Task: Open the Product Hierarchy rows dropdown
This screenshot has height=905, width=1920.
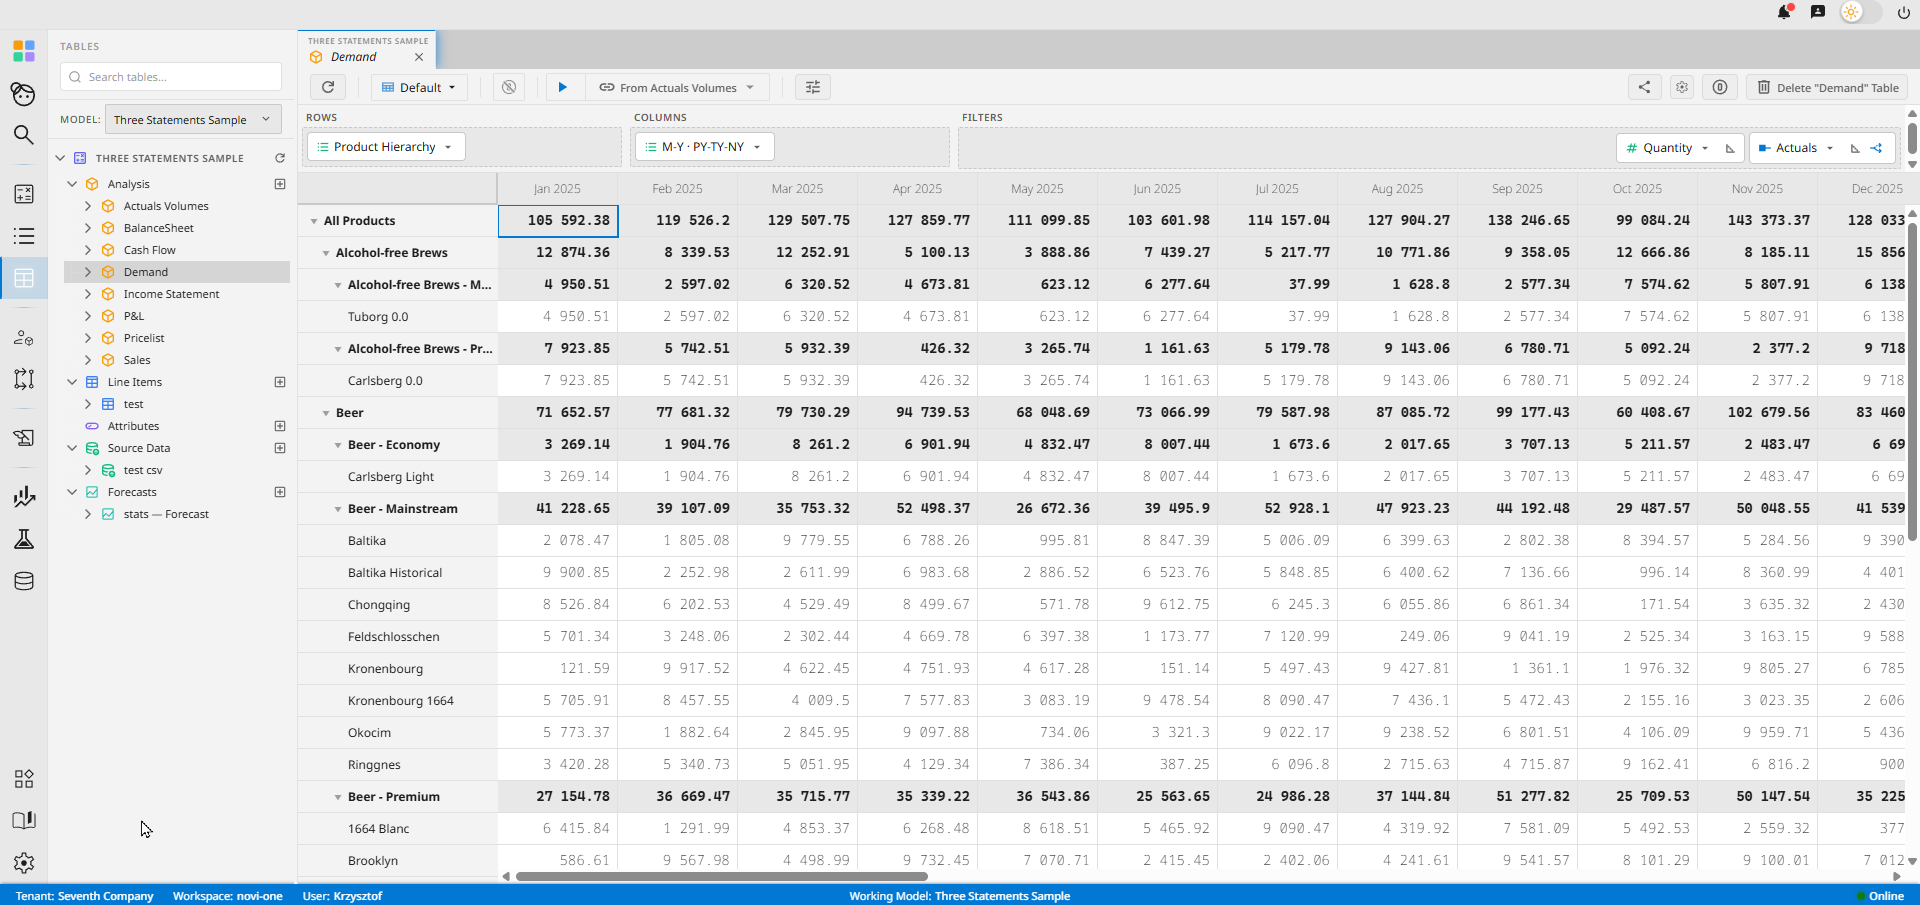Action: 386,147
